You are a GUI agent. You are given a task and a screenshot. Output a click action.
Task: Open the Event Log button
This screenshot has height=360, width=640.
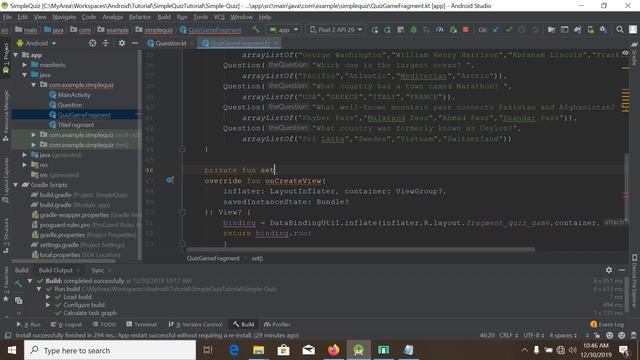click(x=607, y=324)
